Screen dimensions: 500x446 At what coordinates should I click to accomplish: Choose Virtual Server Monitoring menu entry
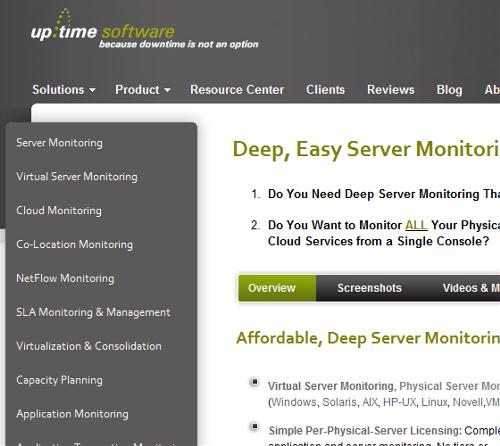click(77, 177)
